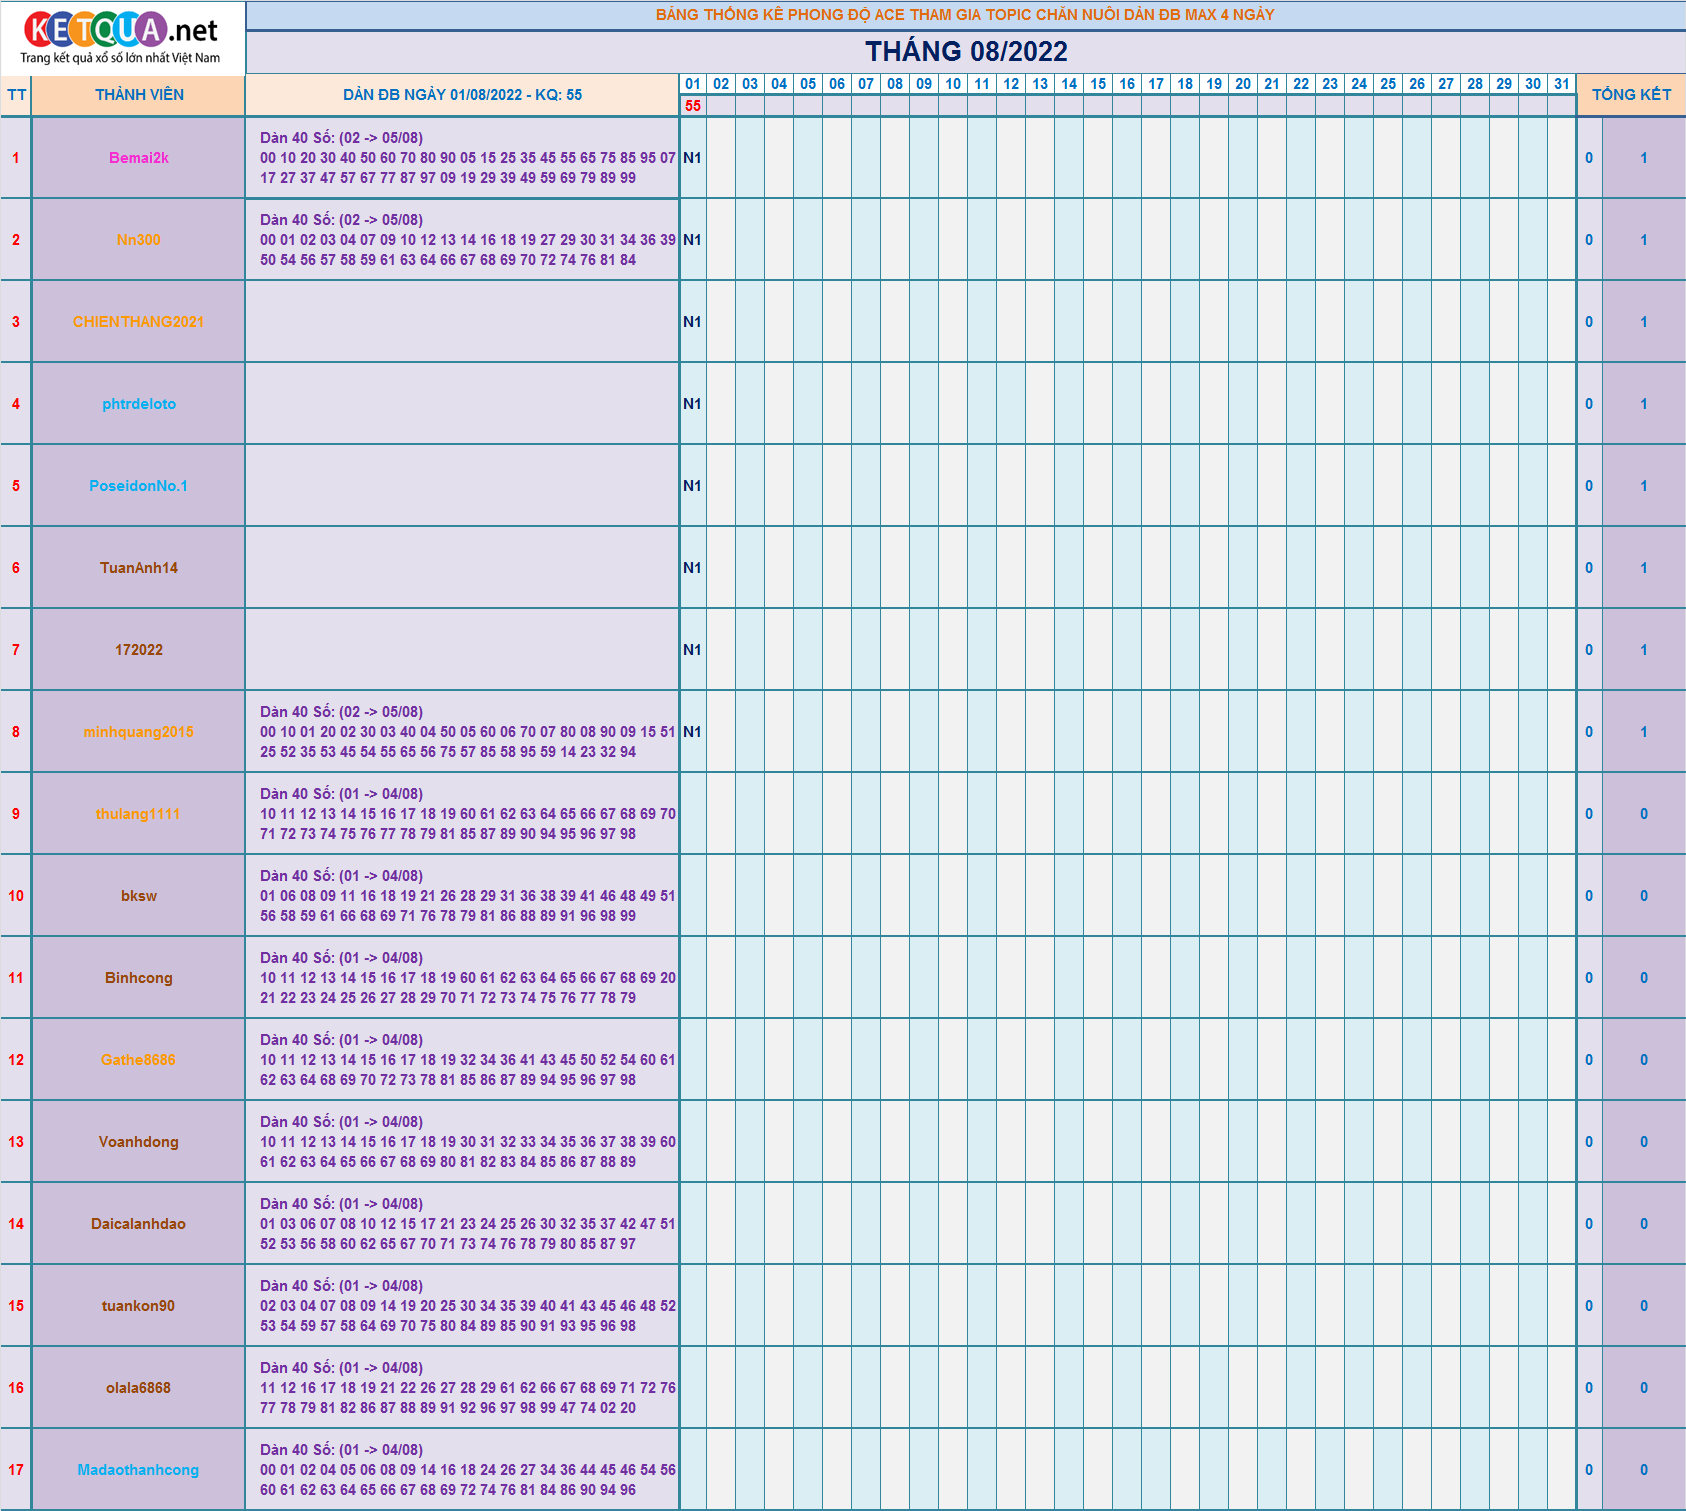Click the TT column header
This screenshot has width=1686, height=1511.
16,95
